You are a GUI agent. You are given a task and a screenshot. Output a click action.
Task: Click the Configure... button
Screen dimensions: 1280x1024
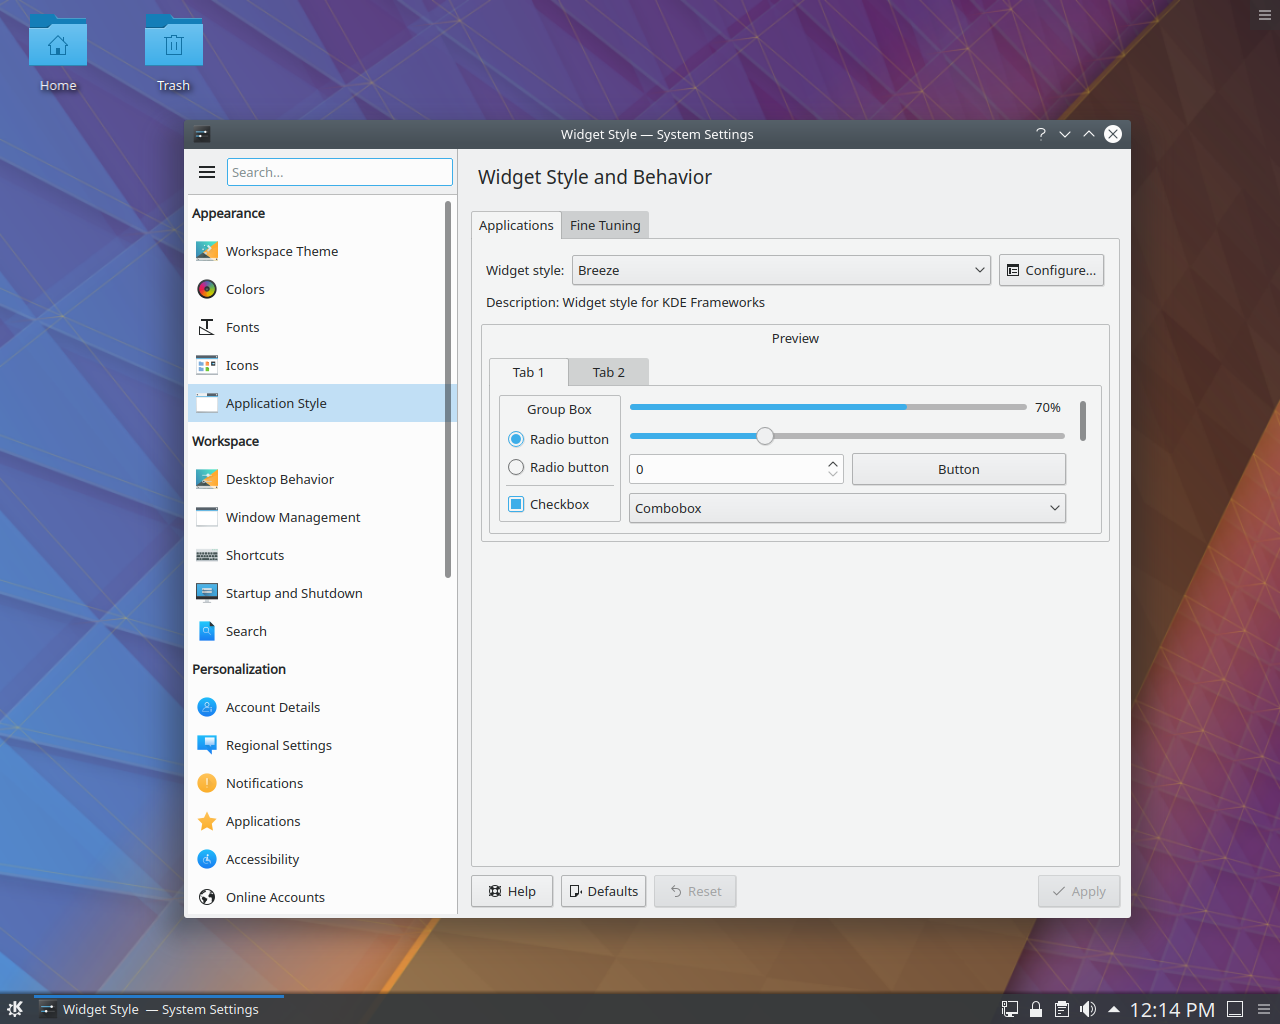click(1051, 270)
